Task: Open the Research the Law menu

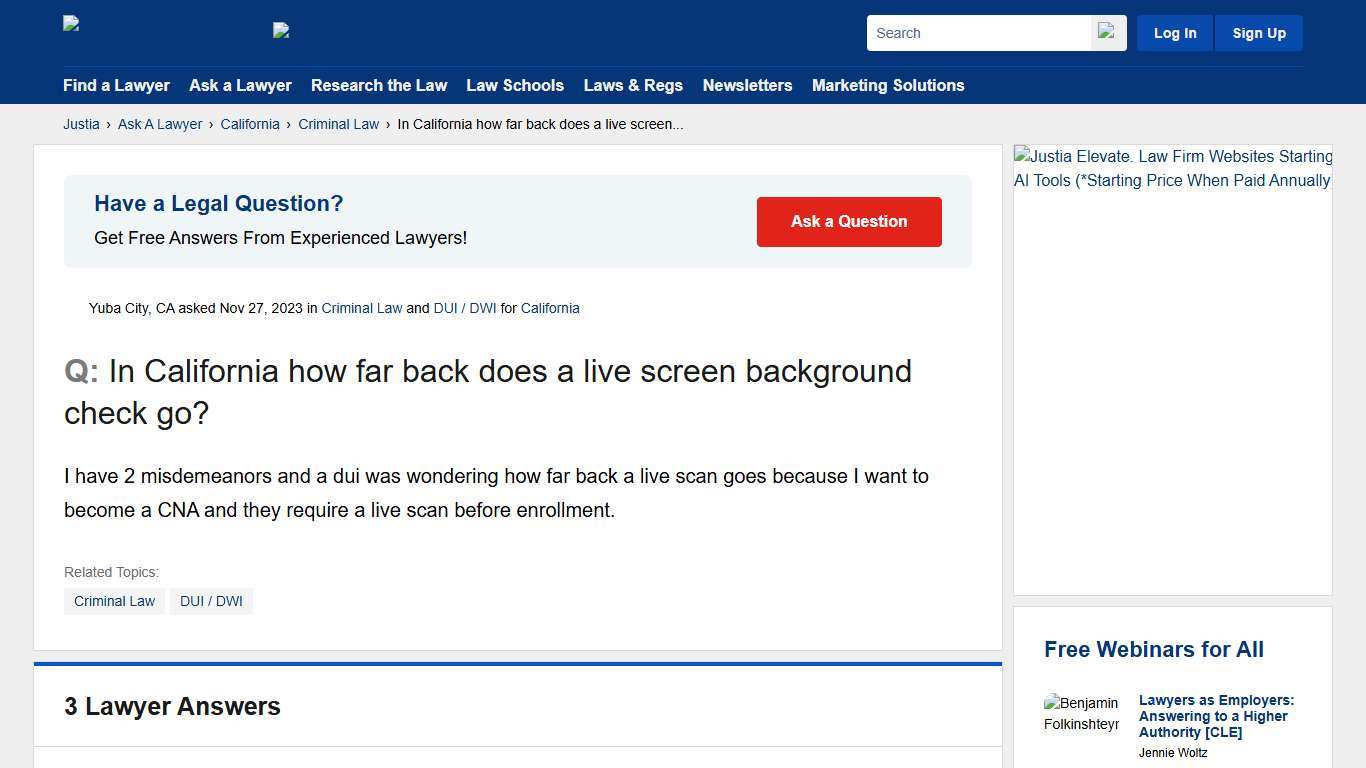Action: point(379,86)
